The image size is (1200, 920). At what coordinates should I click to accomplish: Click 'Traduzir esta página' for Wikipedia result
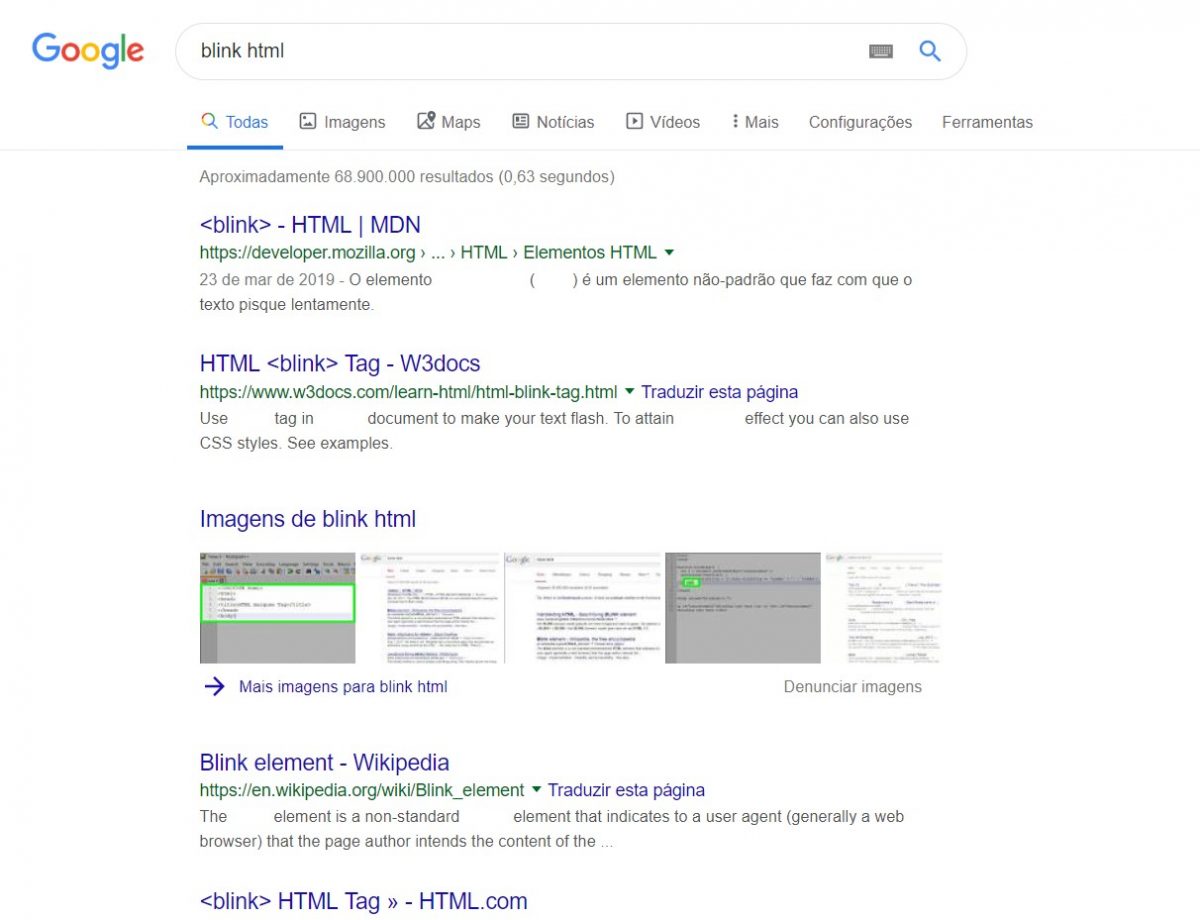[626, 790]
